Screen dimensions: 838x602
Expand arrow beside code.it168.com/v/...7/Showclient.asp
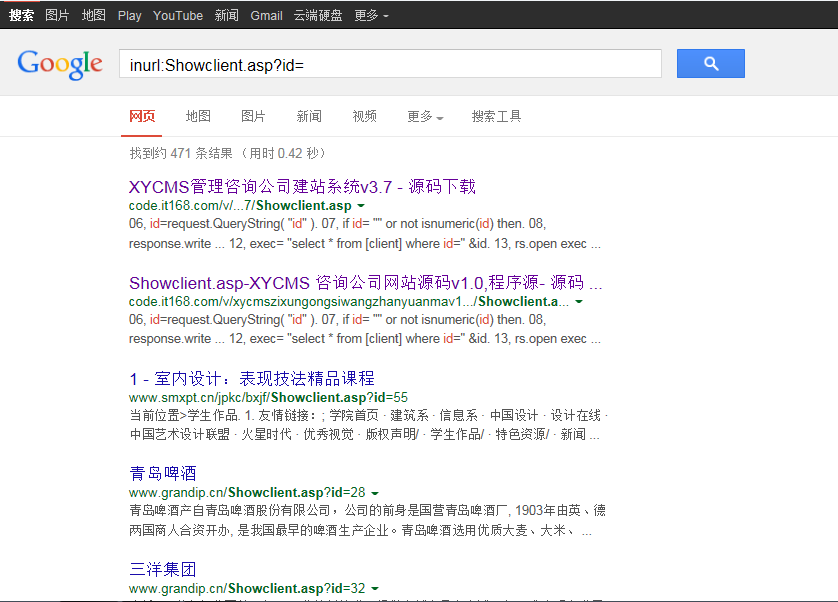[361, 206]
